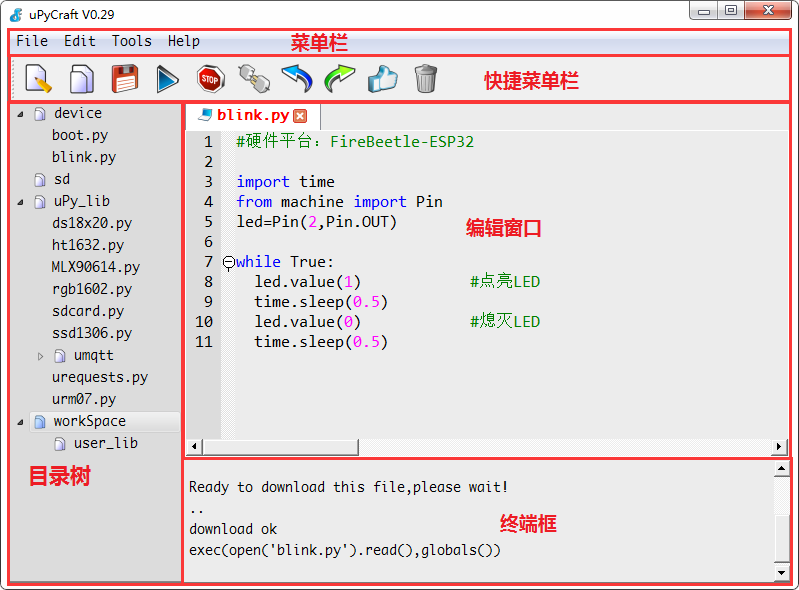Open the File menu
The height and width of the screenshot is (590, 799).
[x=32, y=41]
